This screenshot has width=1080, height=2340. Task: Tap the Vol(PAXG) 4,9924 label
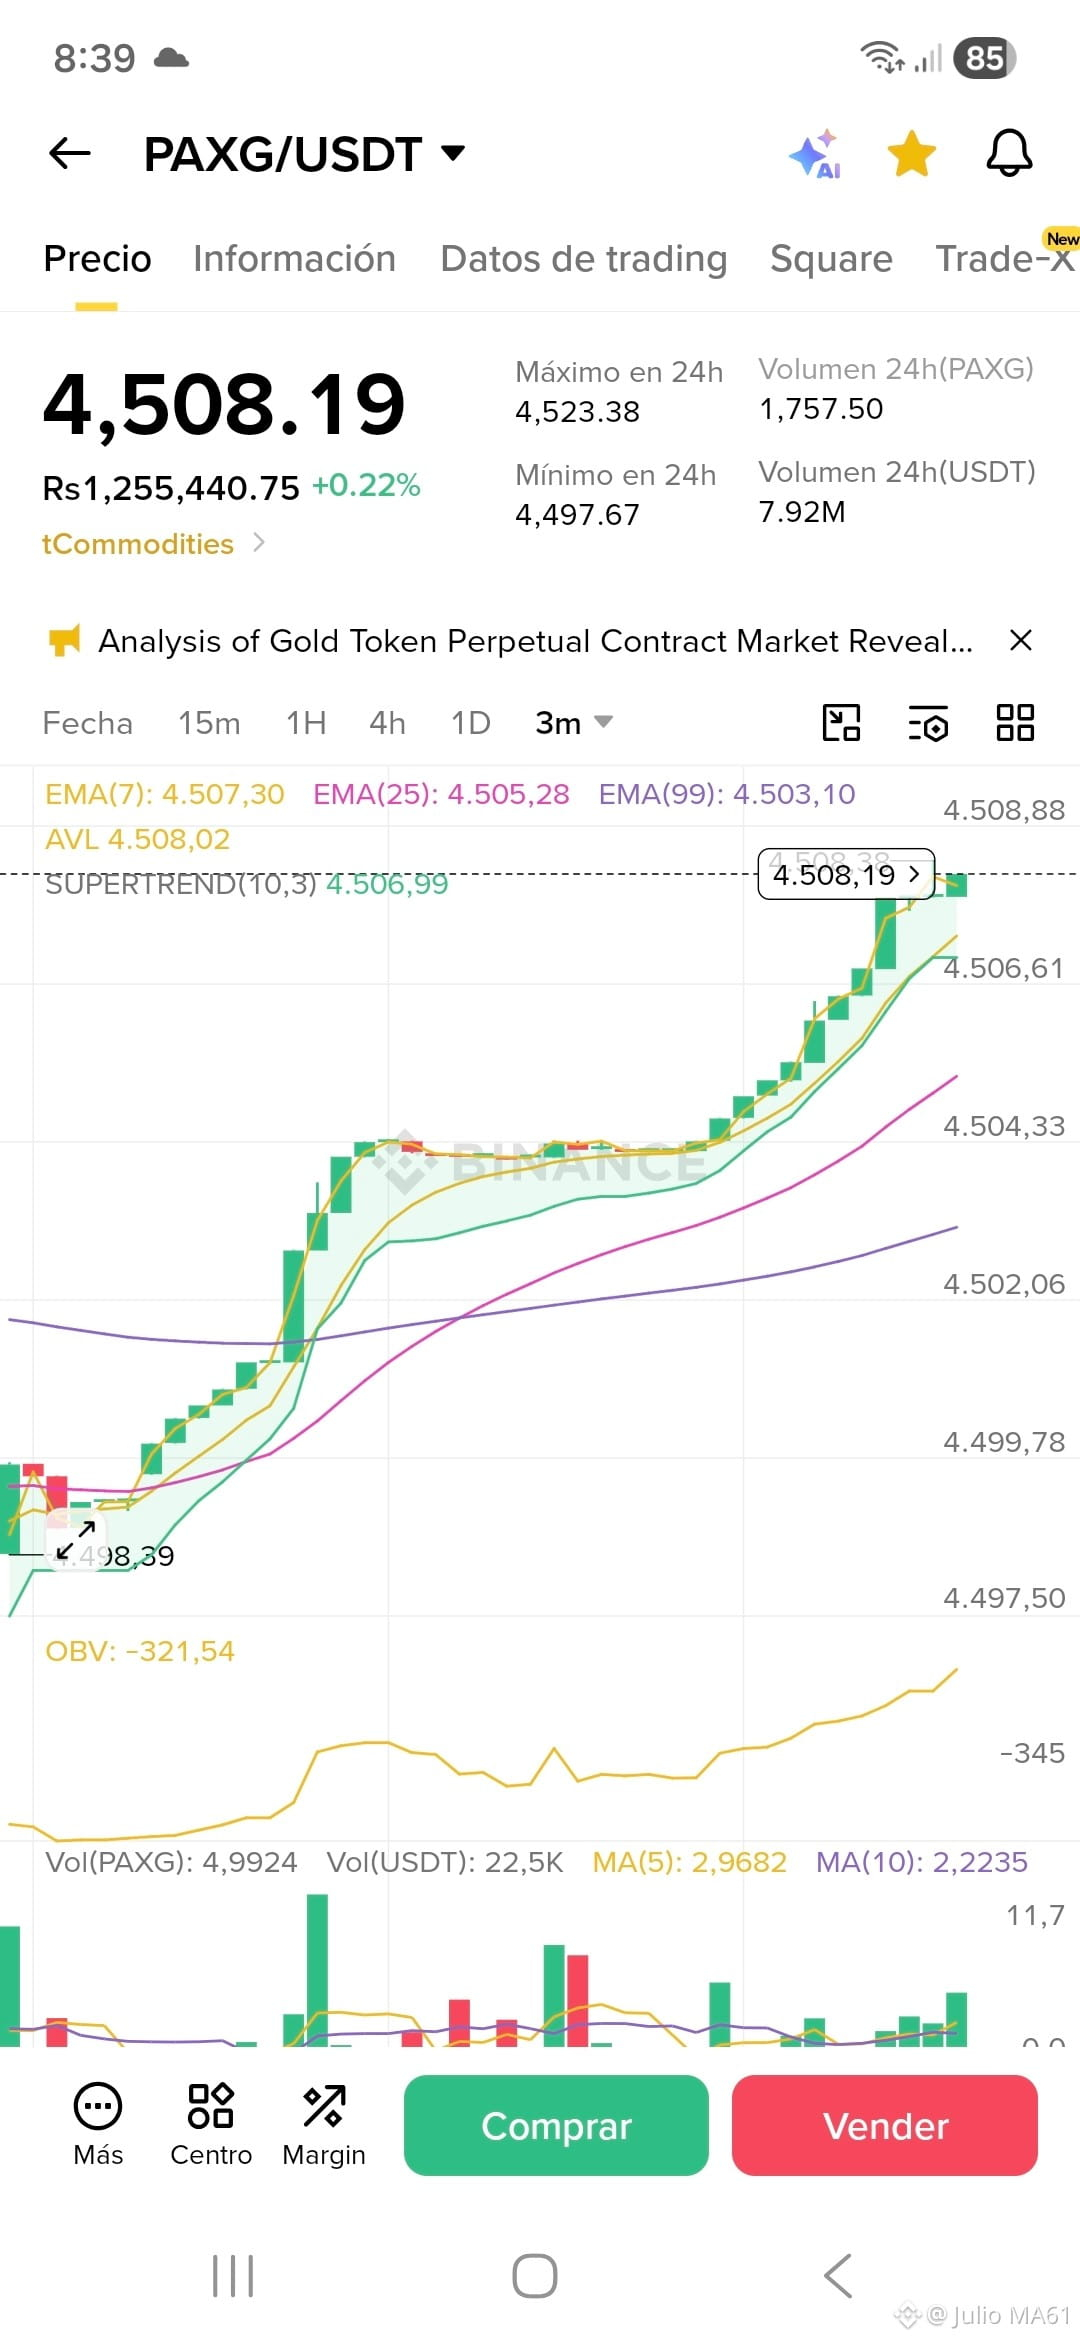[x=171, y=1862]
